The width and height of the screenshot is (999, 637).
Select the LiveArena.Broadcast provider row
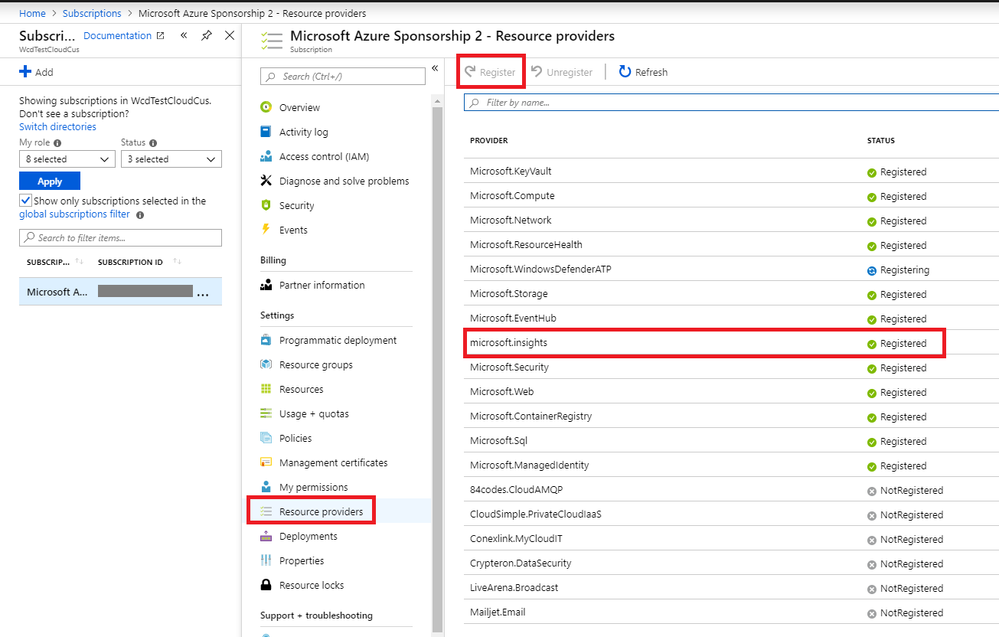tap(731, 588)
